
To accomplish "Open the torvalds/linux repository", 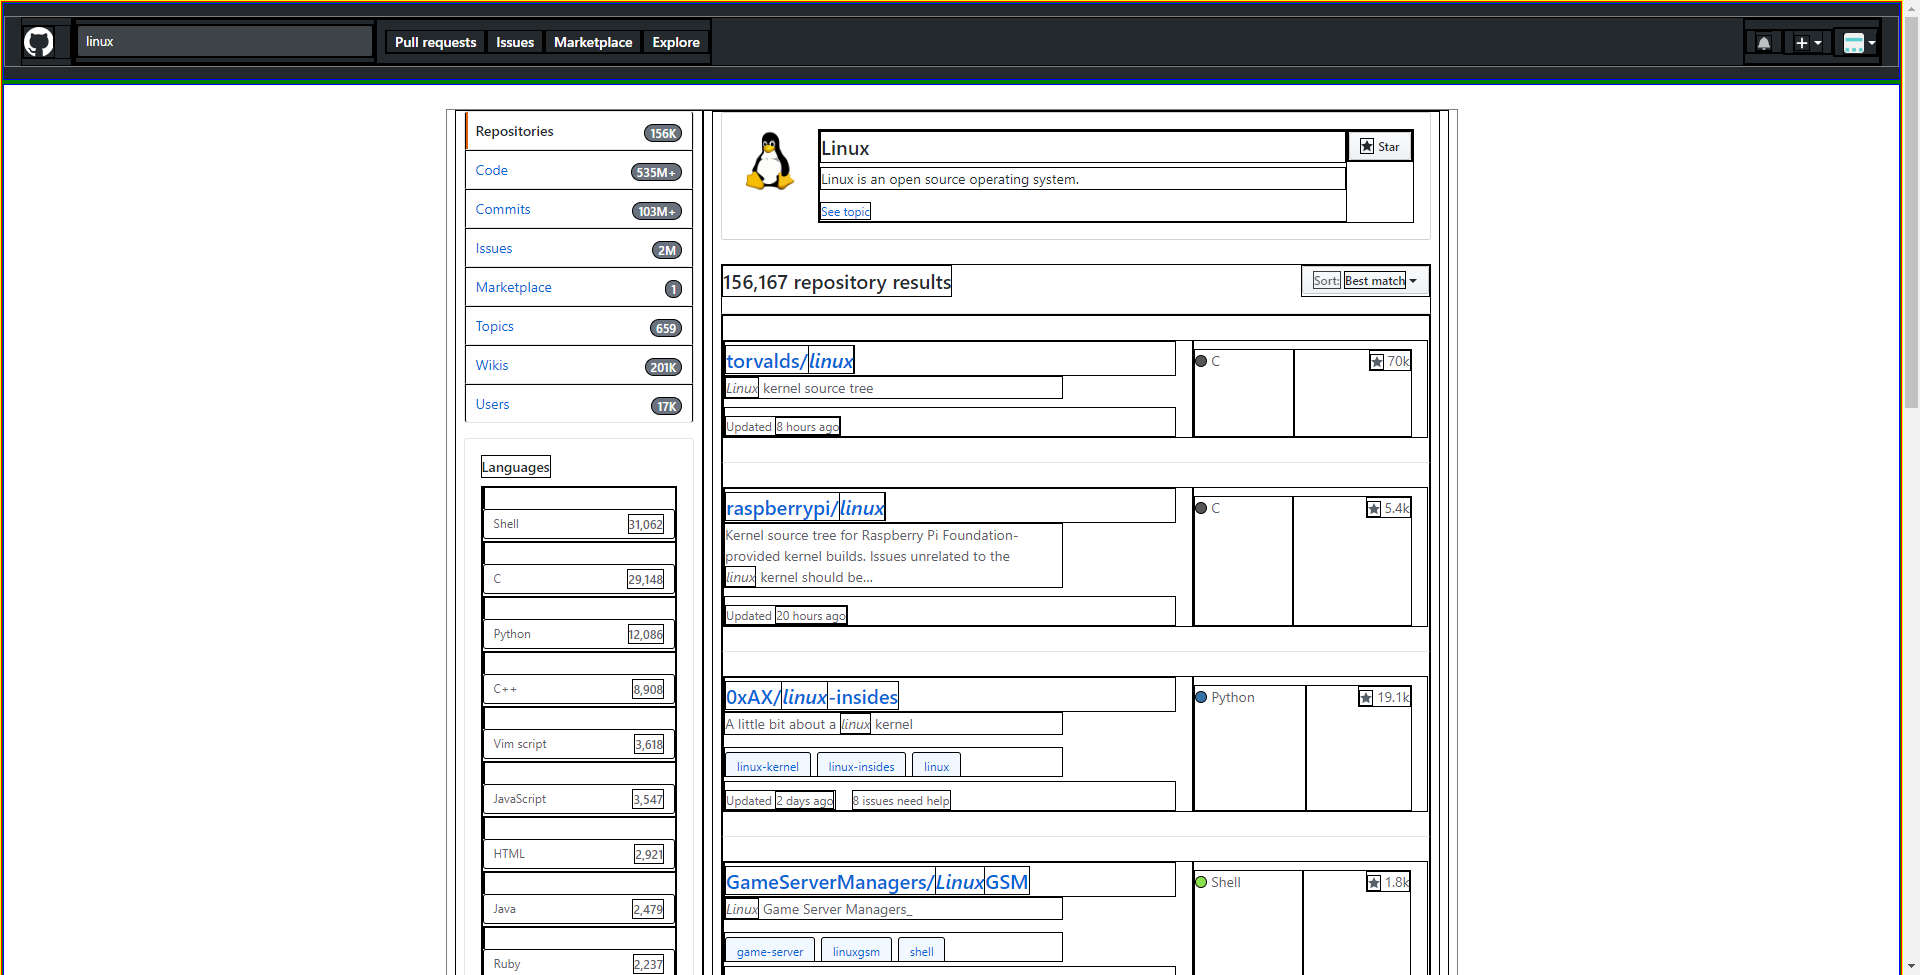I will point(790,361).
